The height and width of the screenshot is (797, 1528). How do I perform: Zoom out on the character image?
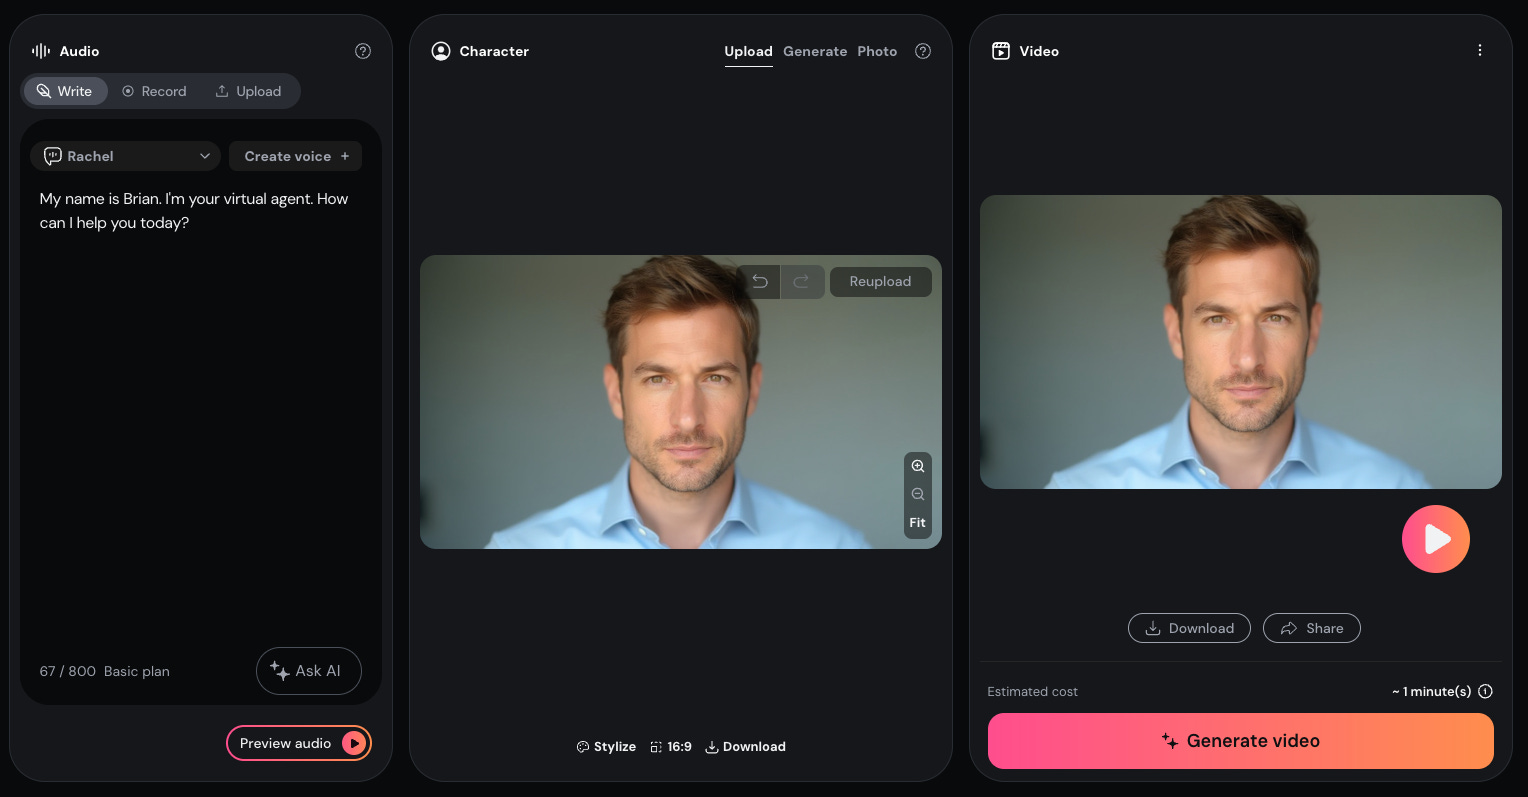(918, 494)
